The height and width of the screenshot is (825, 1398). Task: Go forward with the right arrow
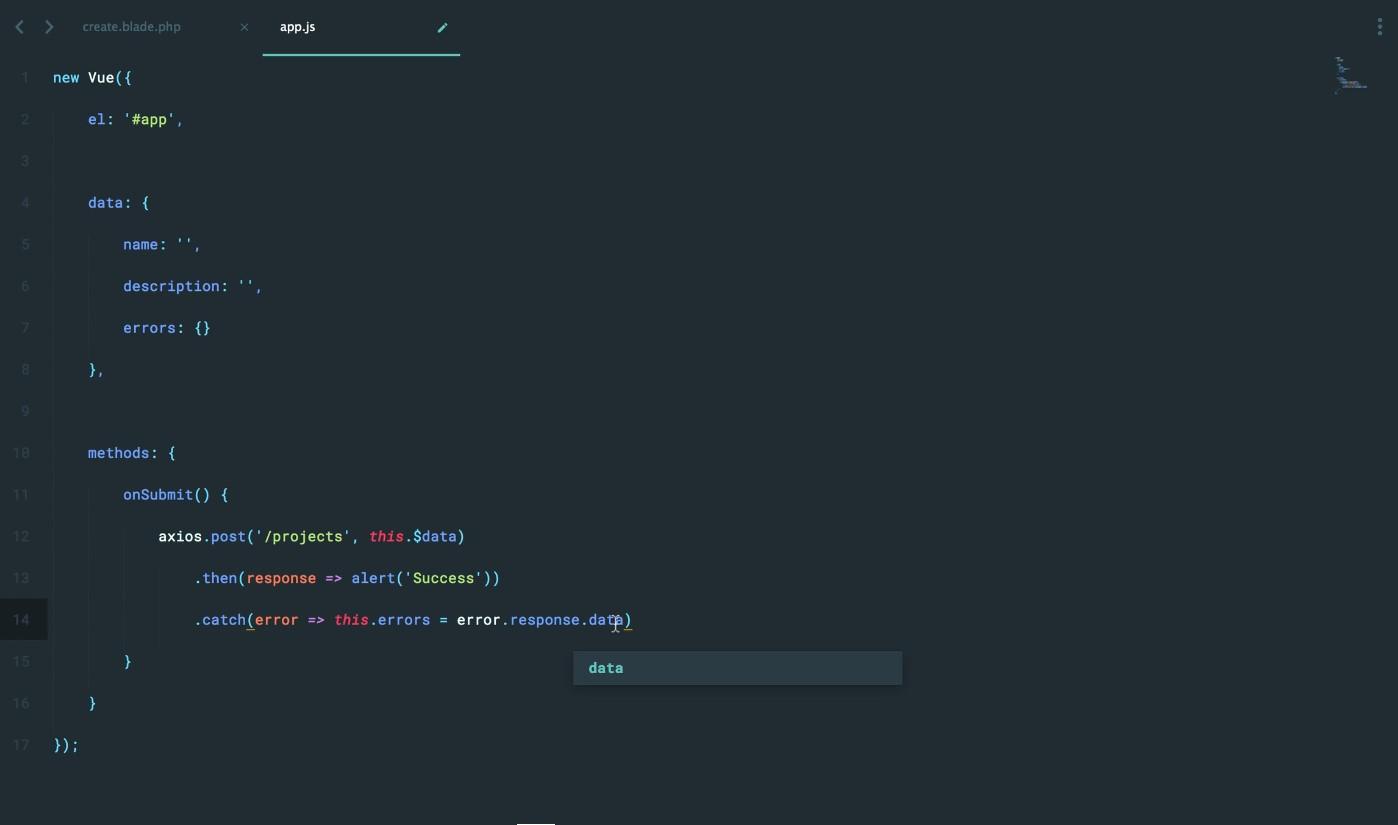[49, 27]
